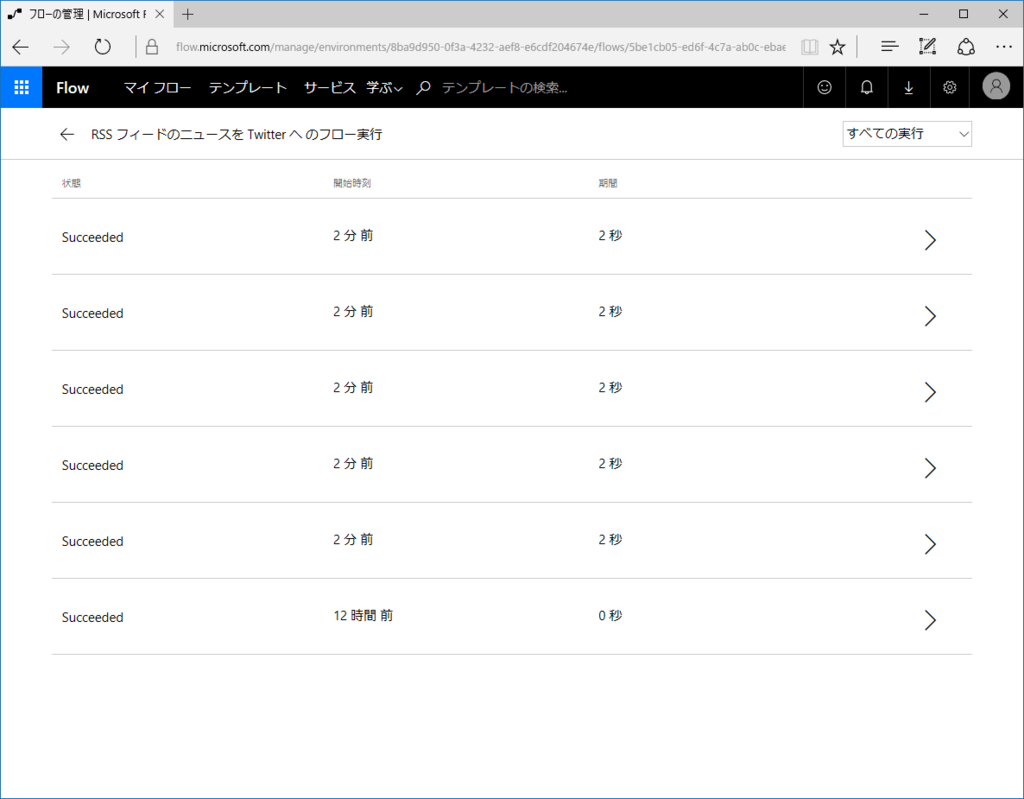Share the page via Edge share icon
The width and height of the screenshot is (1024, 799).
[965, 46]
